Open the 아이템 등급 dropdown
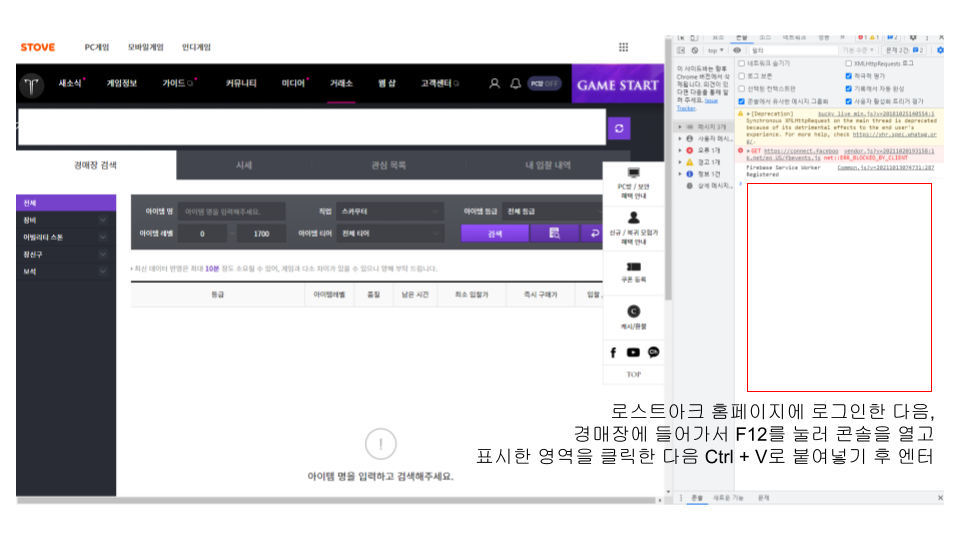Viewport: 960px width, 540px height. click(553, 211)
